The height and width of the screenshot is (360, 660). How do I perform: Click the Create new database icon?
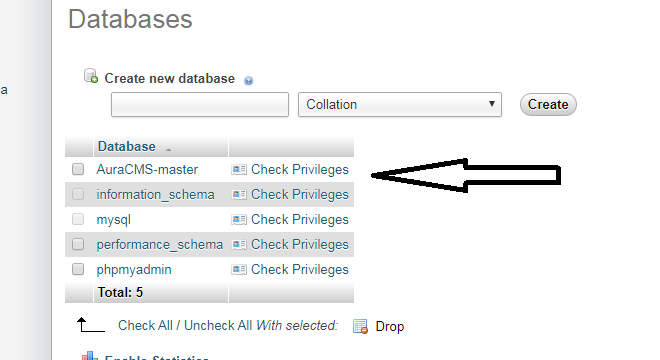click(90, 76)
